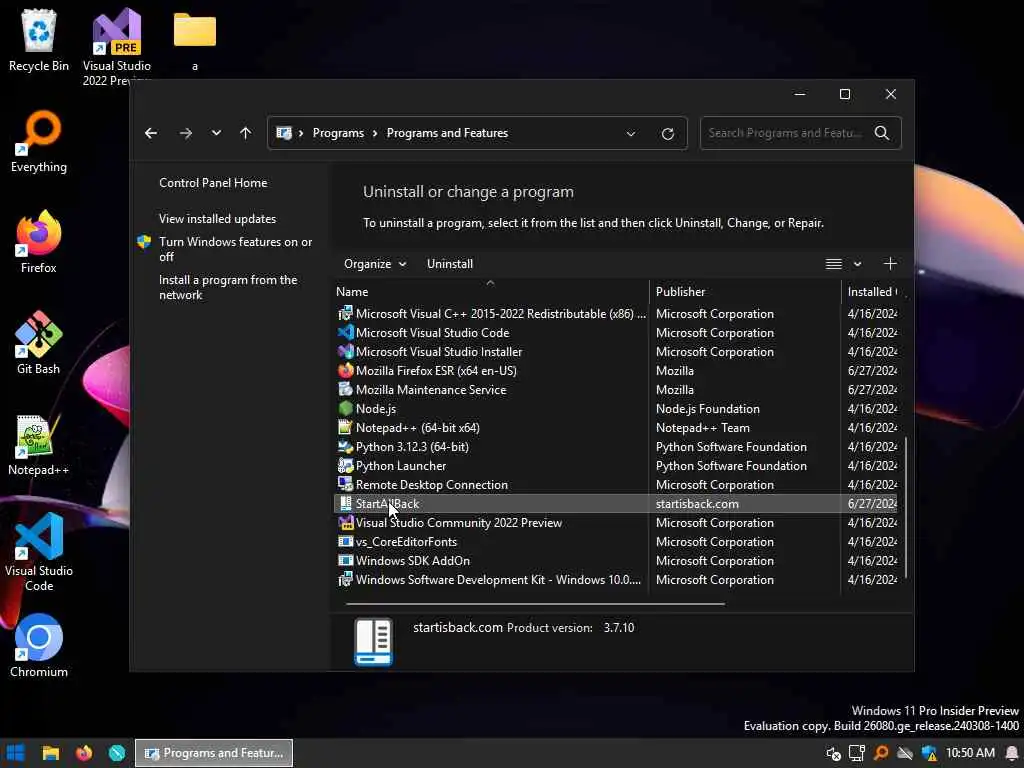The height and width of the screenshot is (768, 1024).
Task: Click the notification bell in system tray
Action: (1013, 753)
